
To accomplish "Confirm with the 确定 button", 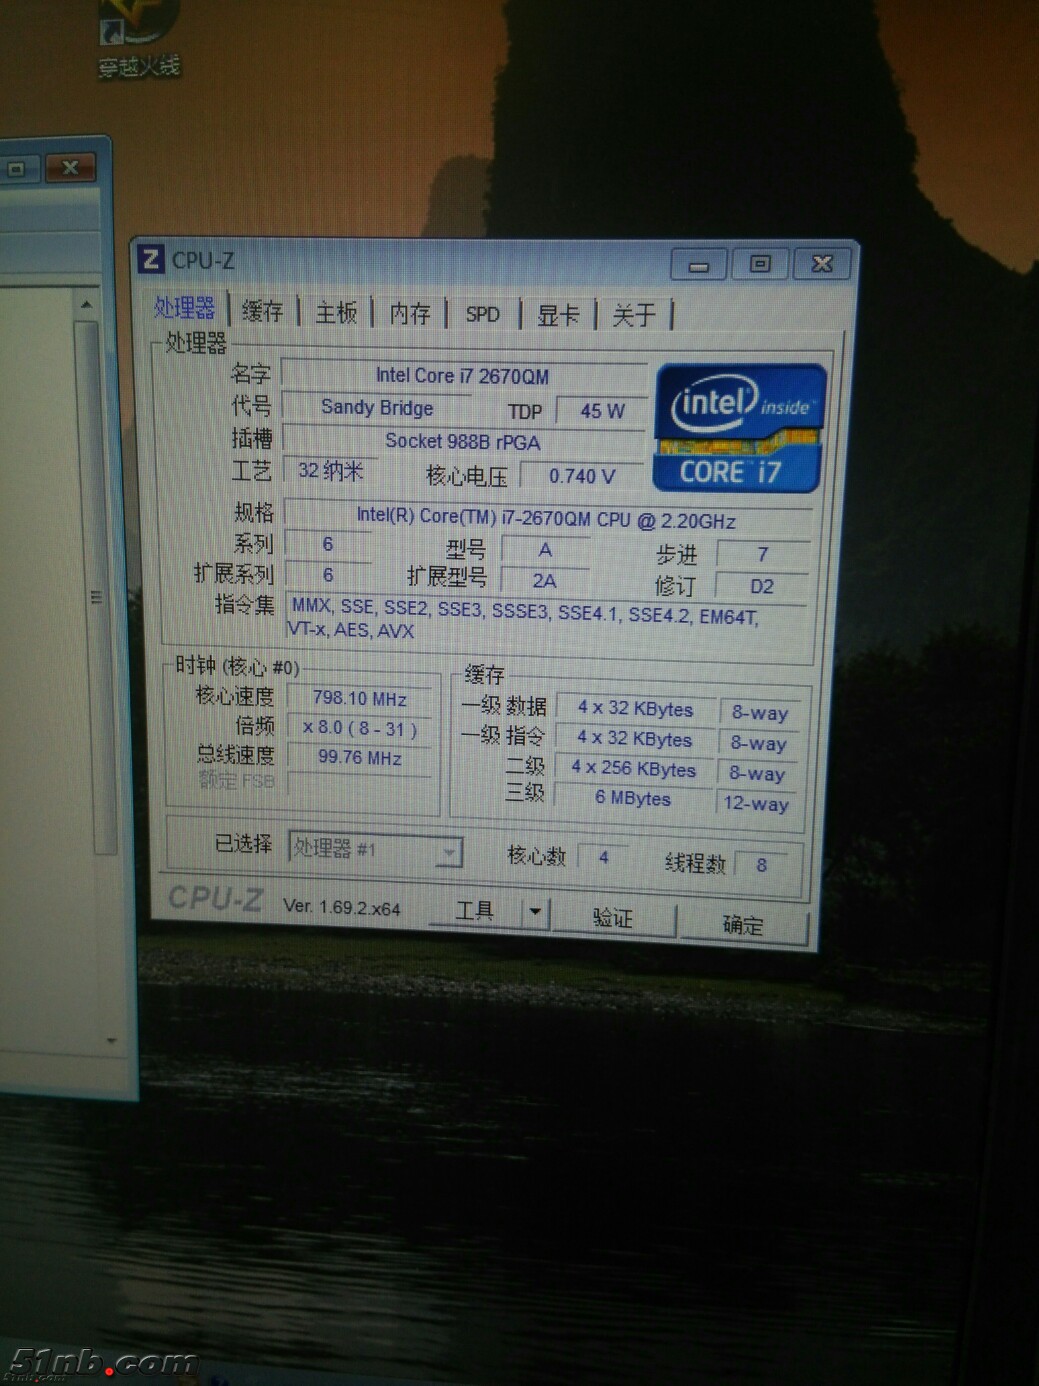I will pos(743,925).
